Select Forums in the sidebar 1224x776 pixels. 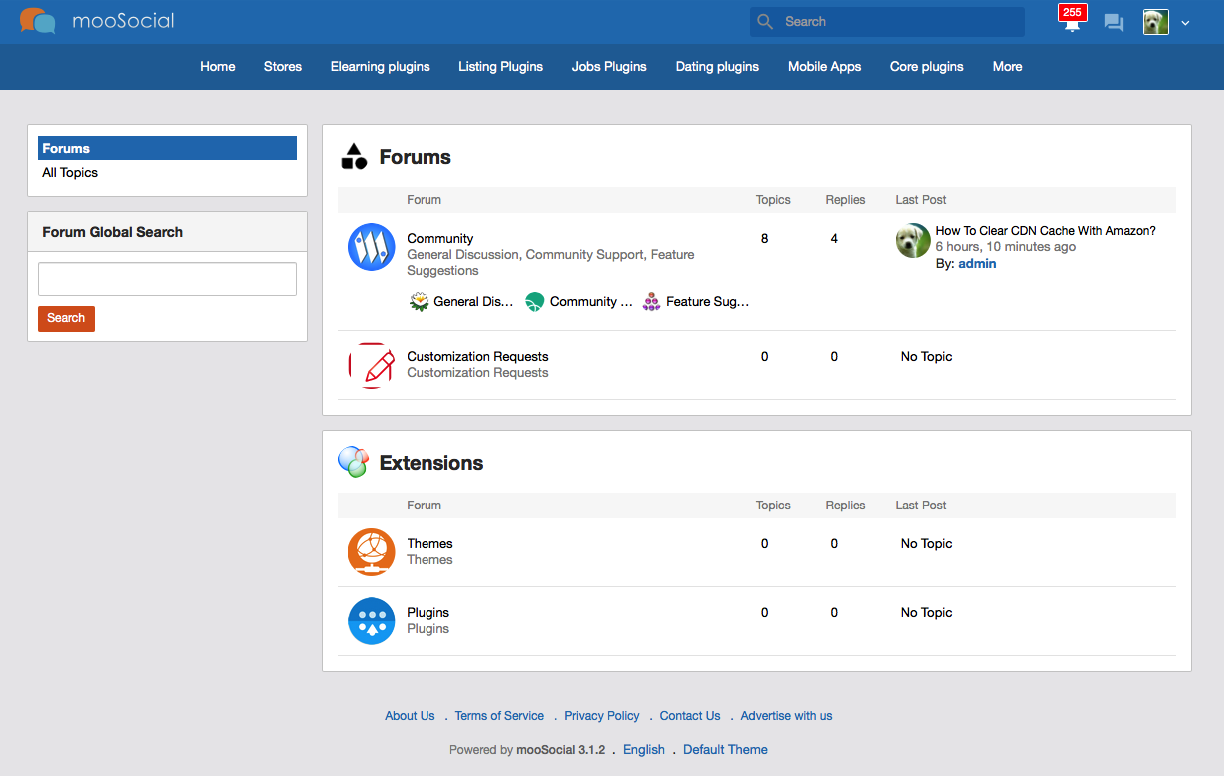tap(167, 148)
